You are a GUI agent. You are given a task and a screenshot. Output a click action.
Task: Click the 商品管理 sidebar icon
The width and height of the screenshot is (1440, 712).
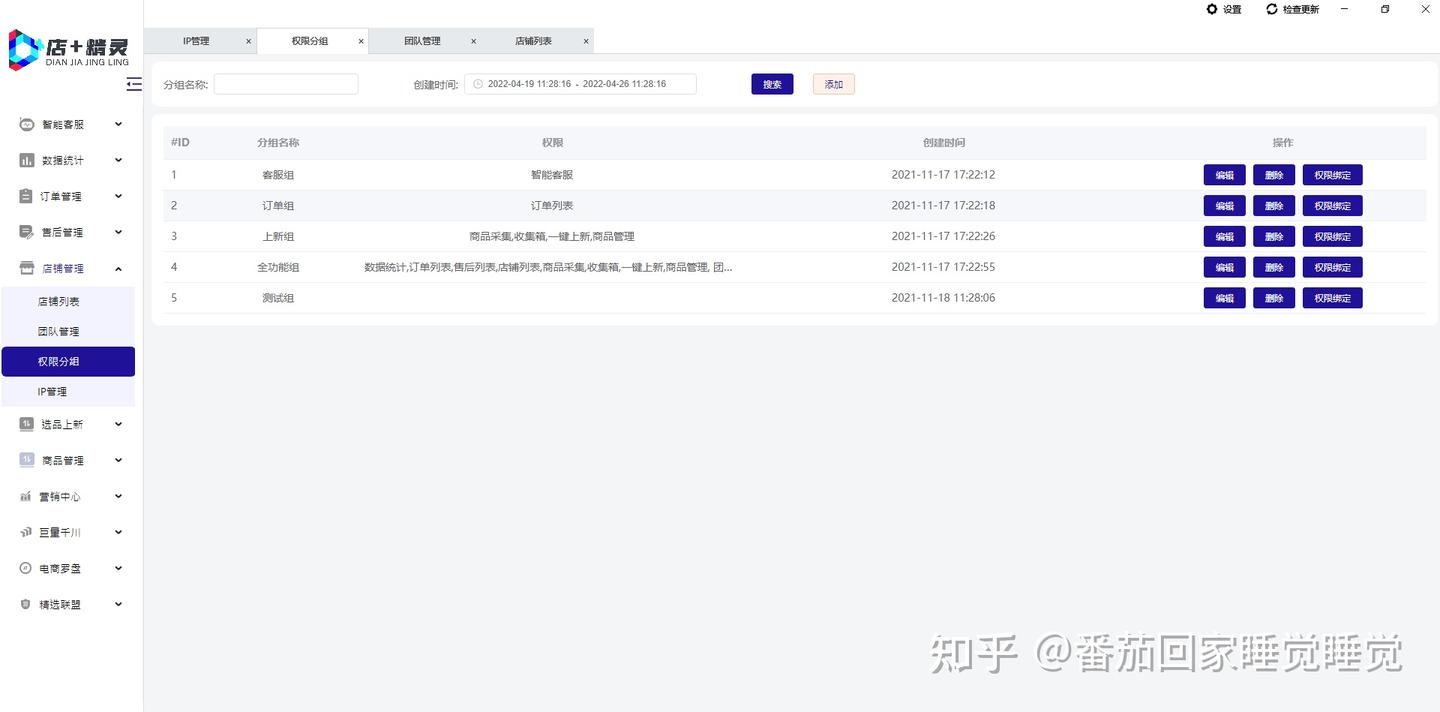point(26,461)
